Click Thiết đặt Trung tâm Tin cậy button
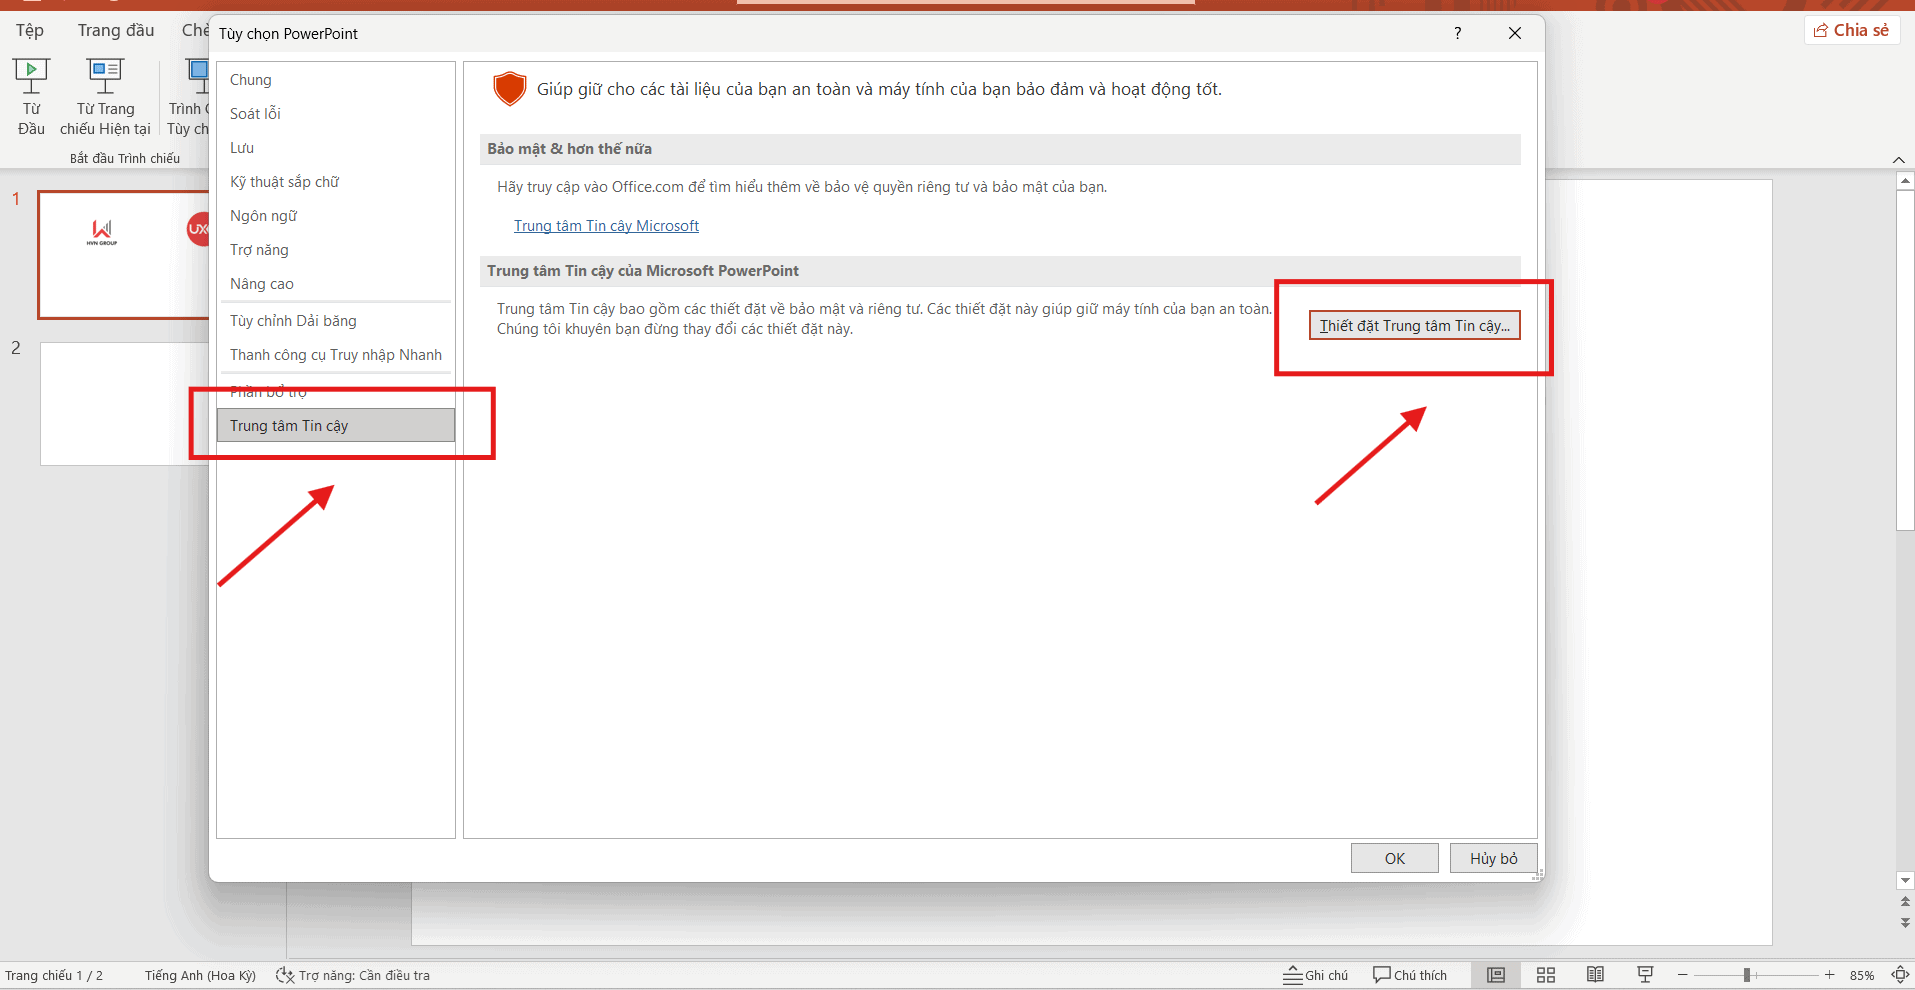This screenshot has width=1915, height=990. click(1415, 326)
